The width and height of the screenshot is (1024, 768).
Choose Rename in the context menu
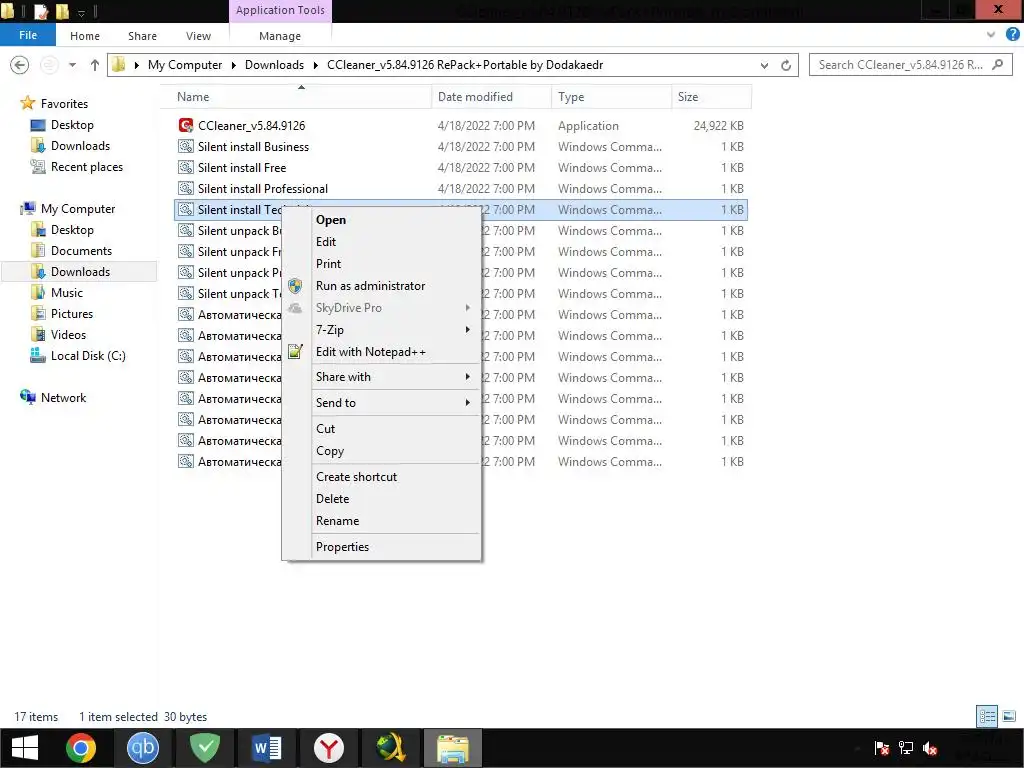(381, 520)
